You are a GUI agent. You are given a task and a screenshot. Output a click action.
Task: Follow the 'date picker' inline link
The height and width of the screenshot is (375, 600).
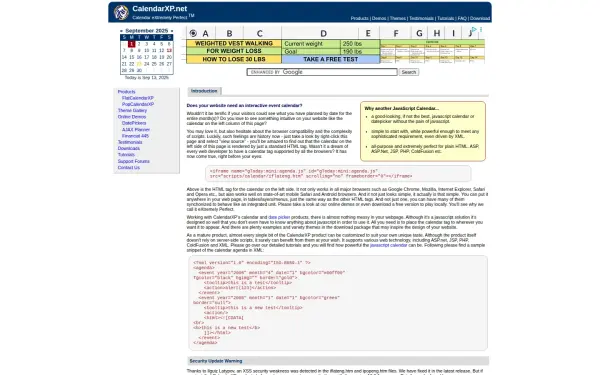[279, 217]
